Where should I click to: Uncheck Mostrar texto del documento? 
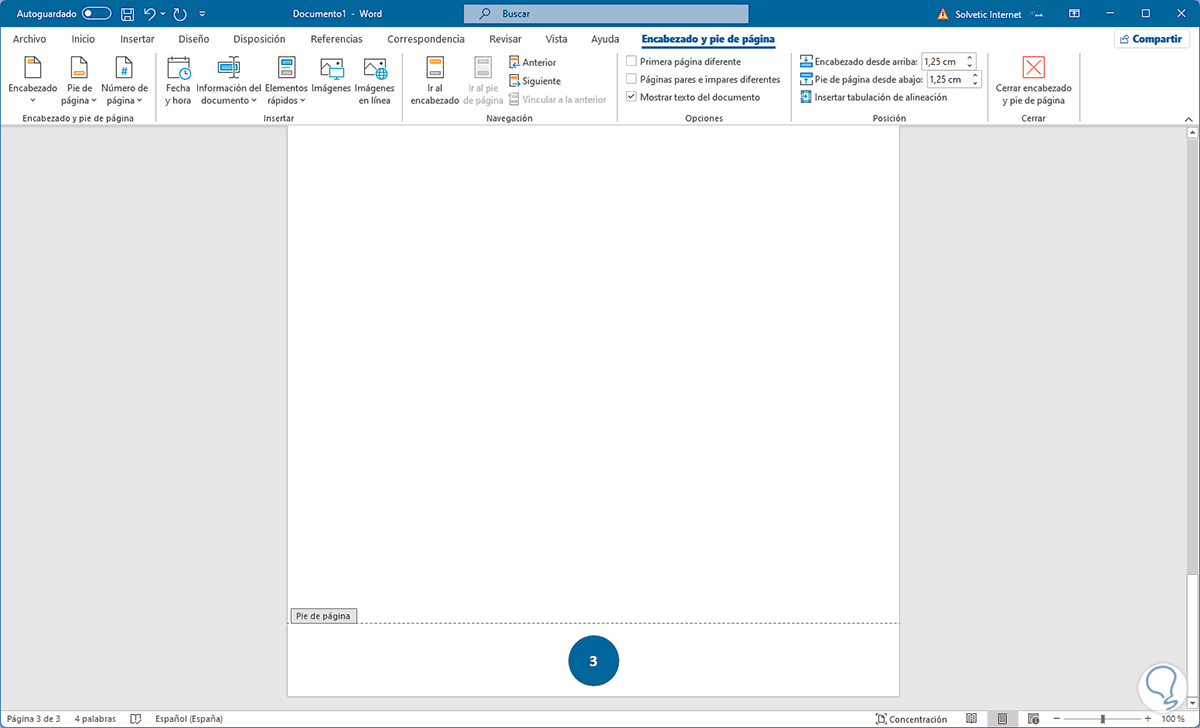(631, 97)
